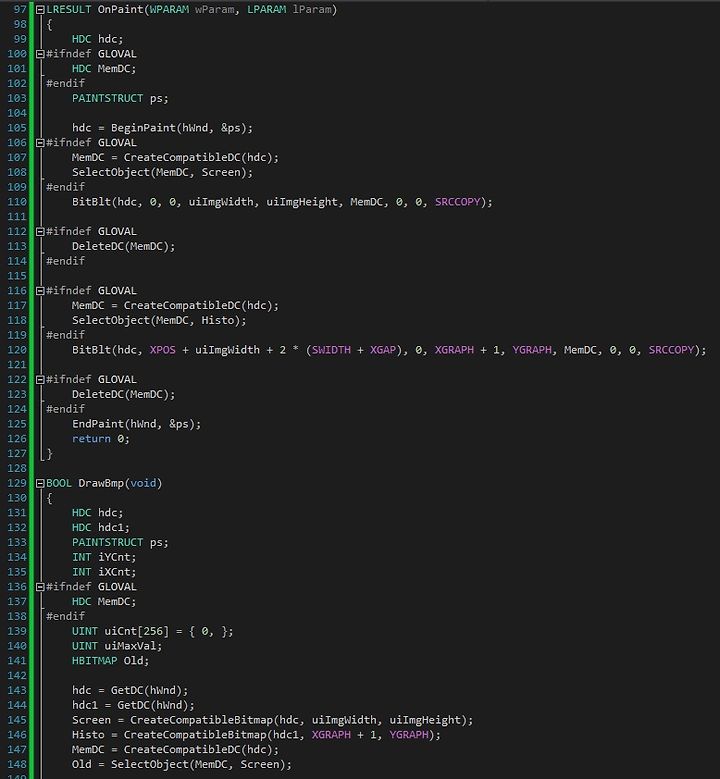Click HDC MemDC declaration on line 101

[x=104, y=69]
